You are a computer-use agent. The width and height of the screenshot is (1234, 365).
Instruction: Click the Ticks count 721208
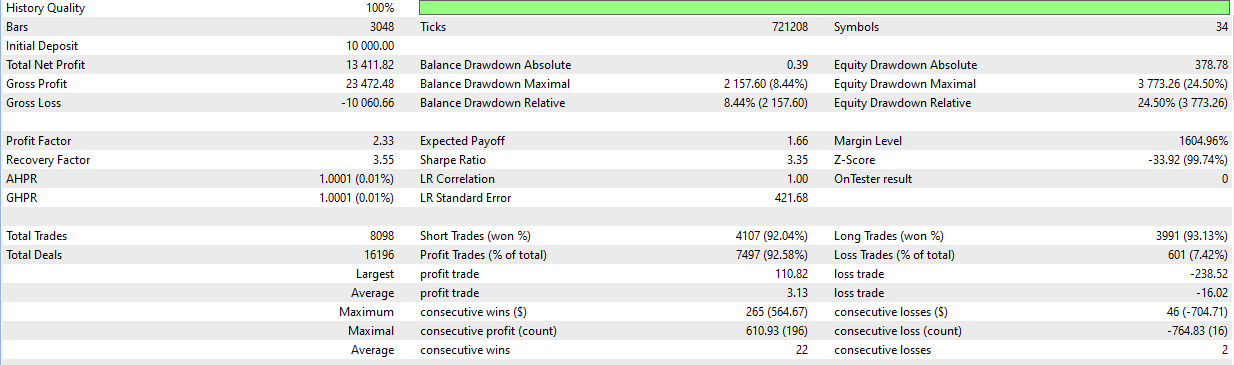[789, 27]
